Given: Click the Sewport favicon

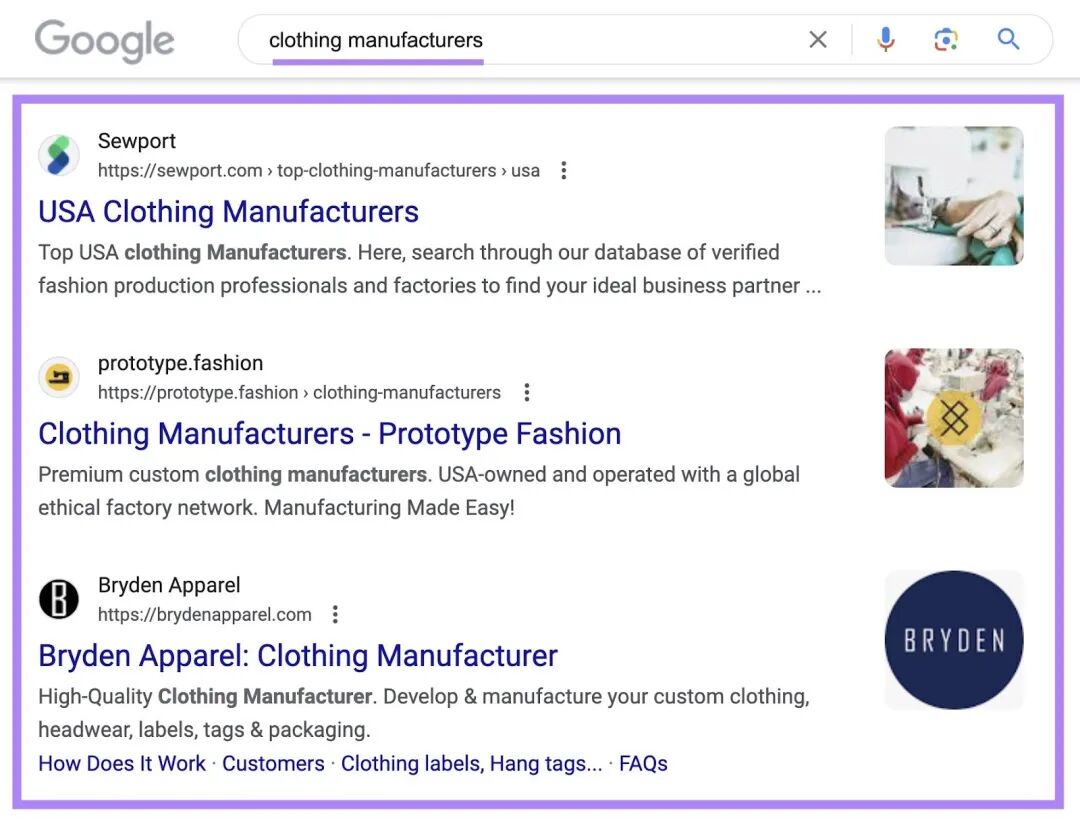Looking at the screenshot, I should (59, 155).
